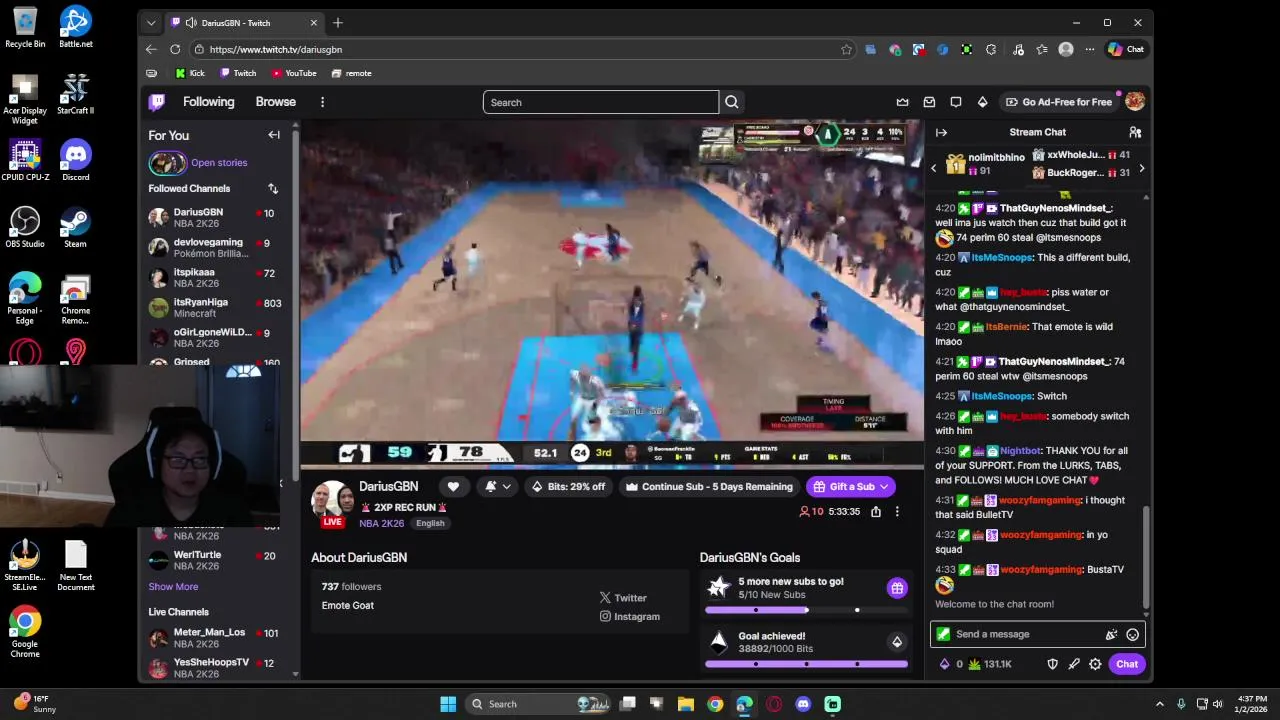1280x720 pixels.
Task: Open YouTube bookmark
Action: (294, 73)
